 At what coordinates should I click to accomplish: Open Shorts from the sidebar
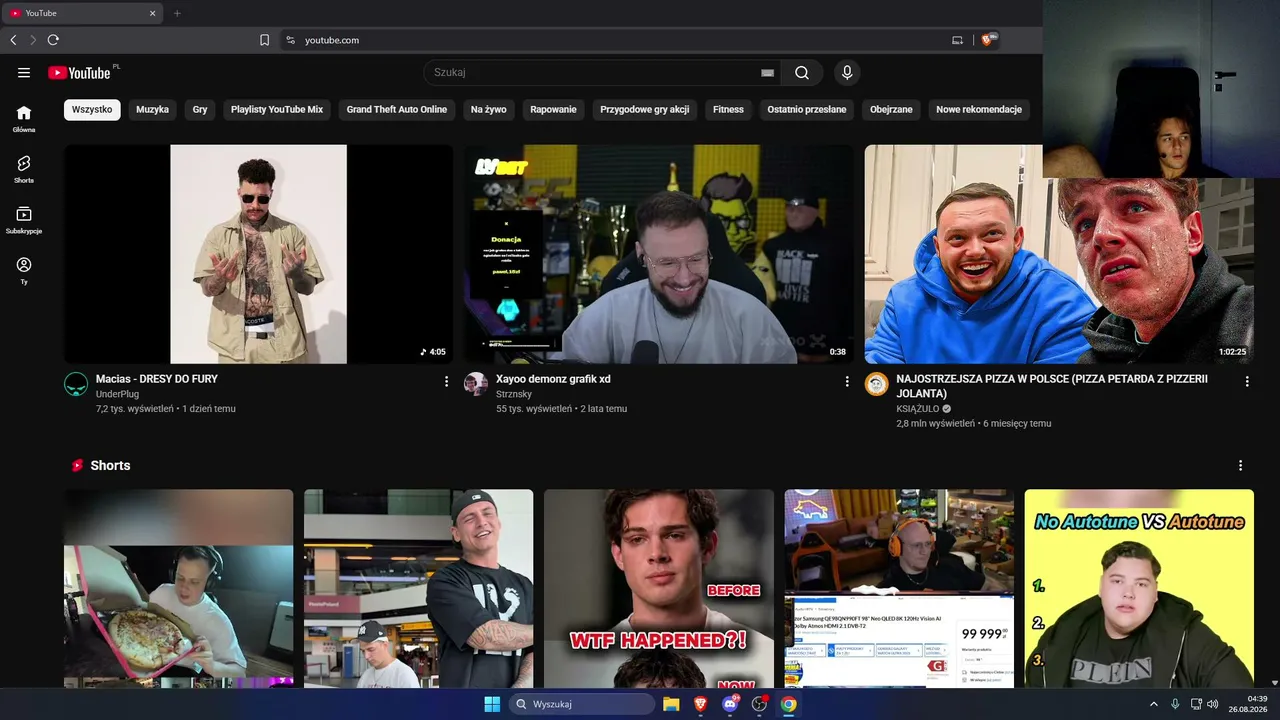pyautogui.click(x=24, y=170)
